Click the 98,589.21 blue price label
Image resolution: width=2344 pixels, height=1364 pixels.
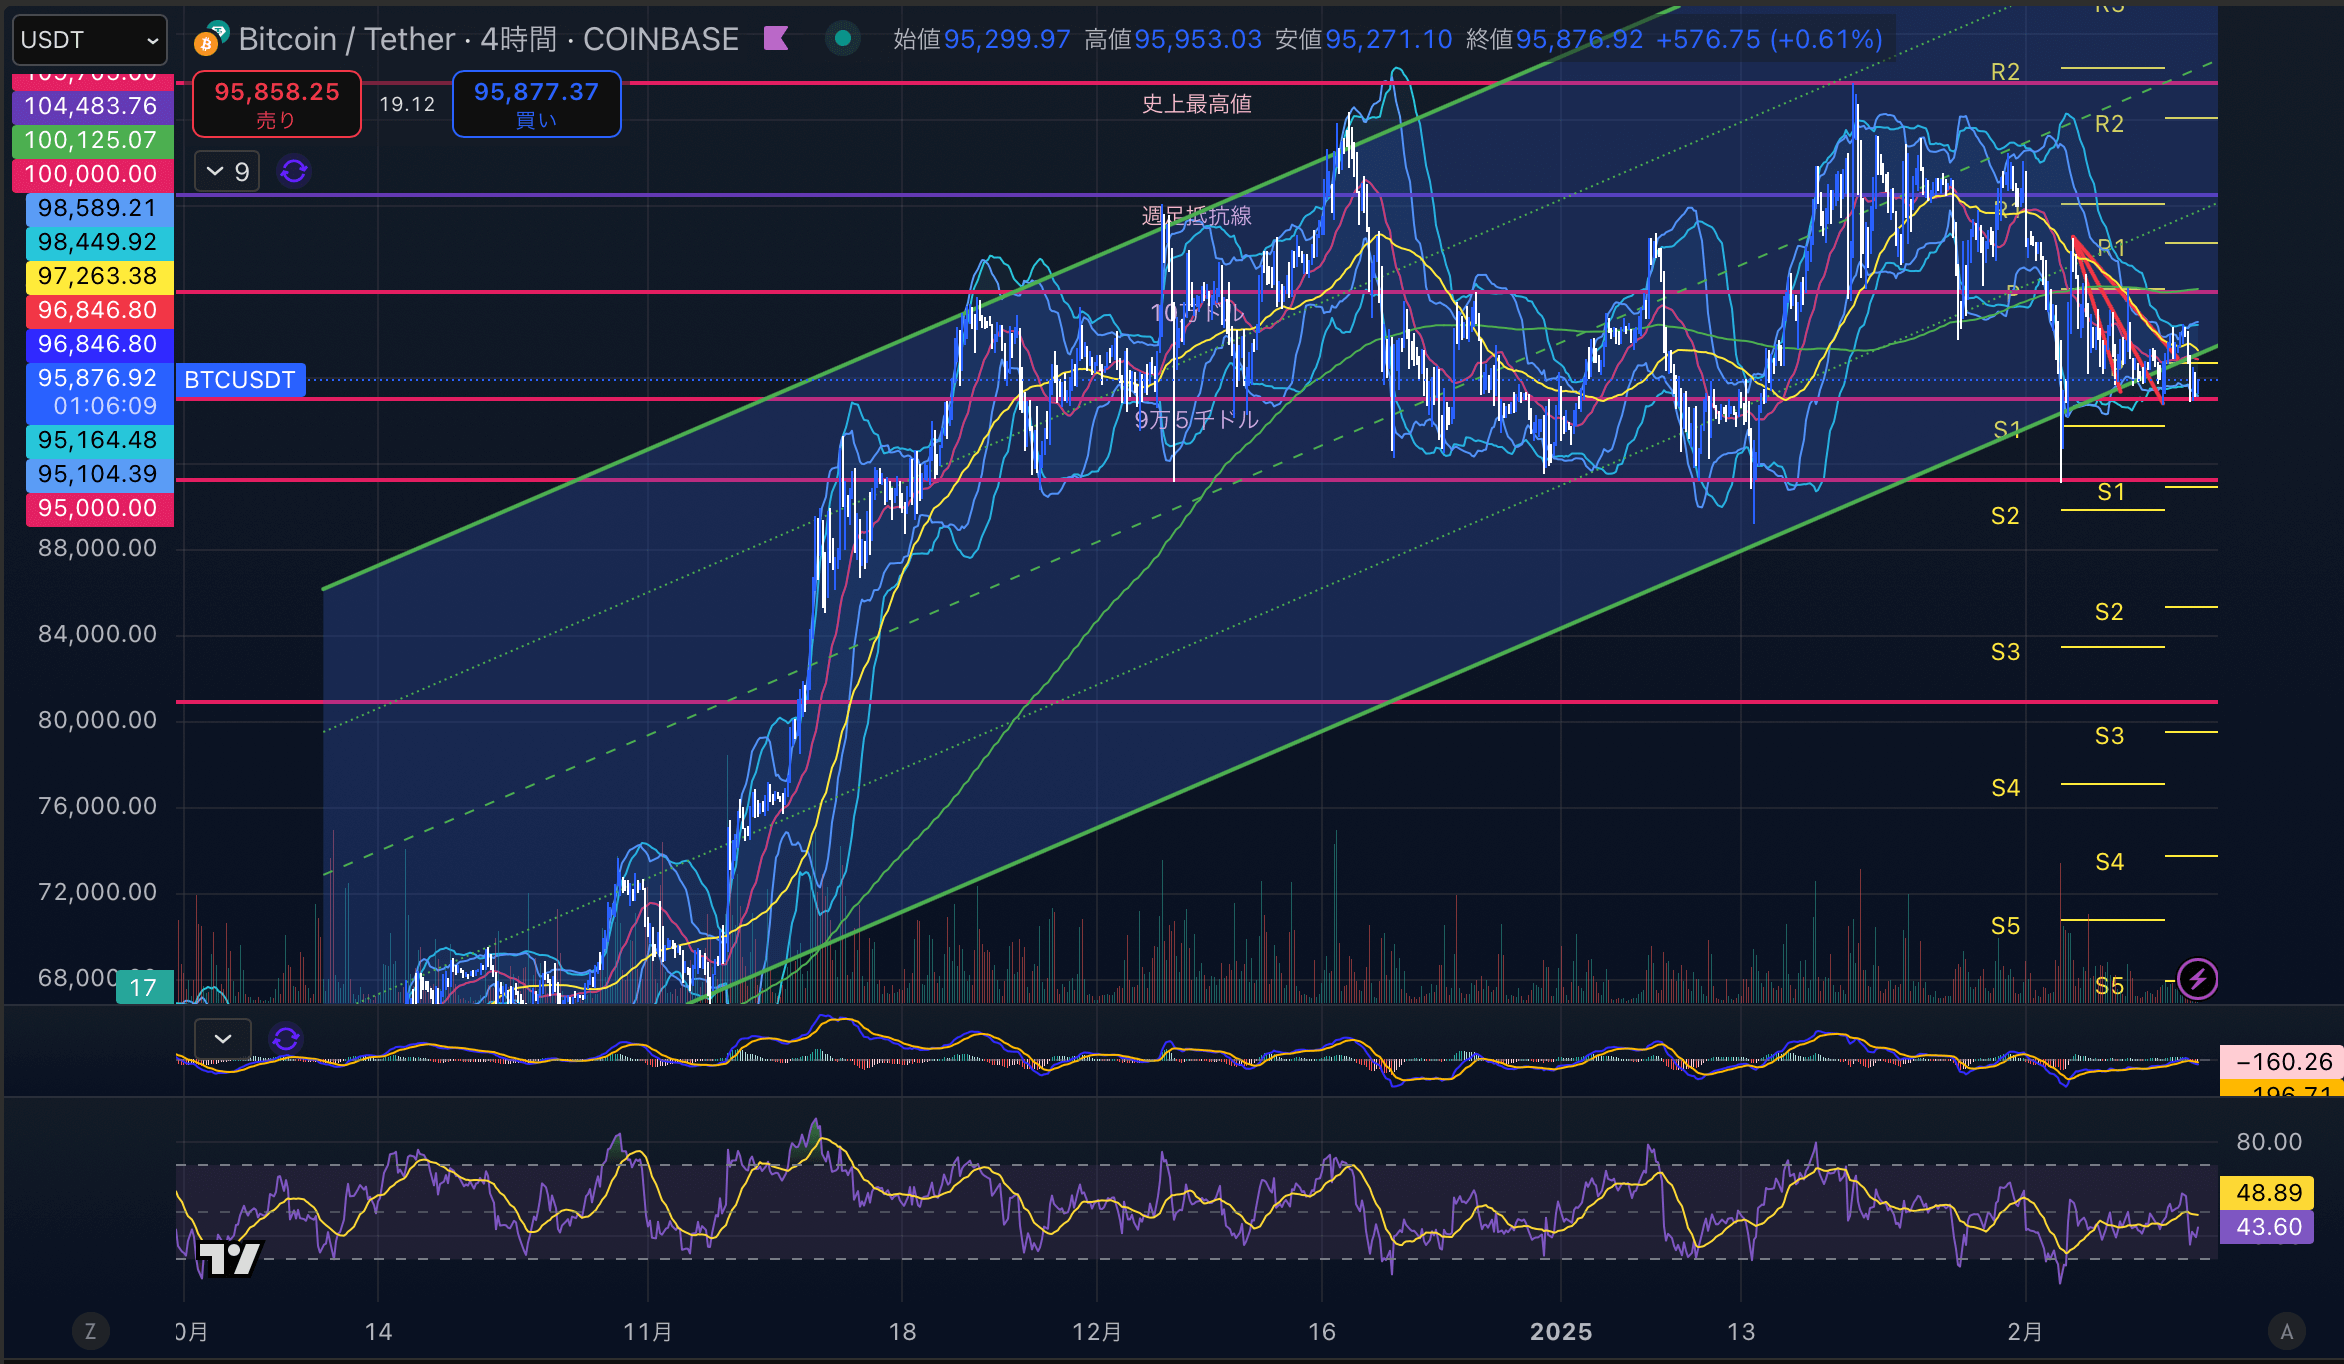tap(98, 208)
